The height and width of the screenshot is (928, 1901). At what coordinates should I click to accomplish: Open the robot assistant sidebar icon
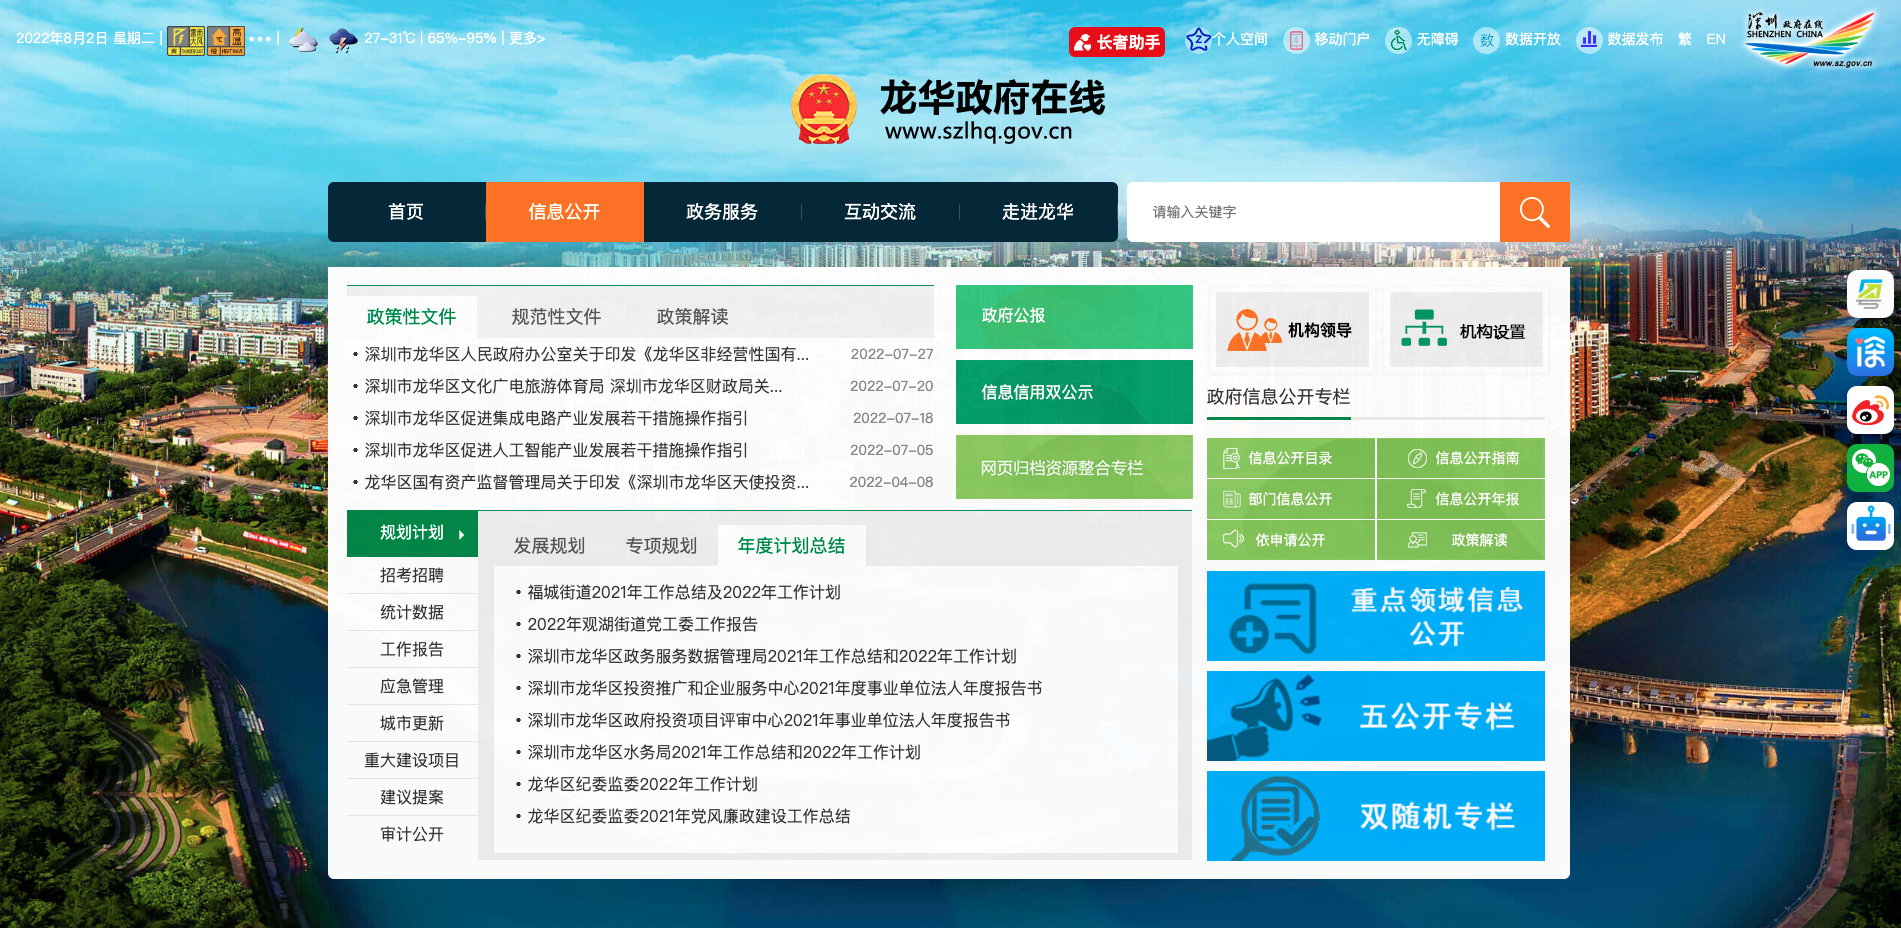coord(1870,526)
